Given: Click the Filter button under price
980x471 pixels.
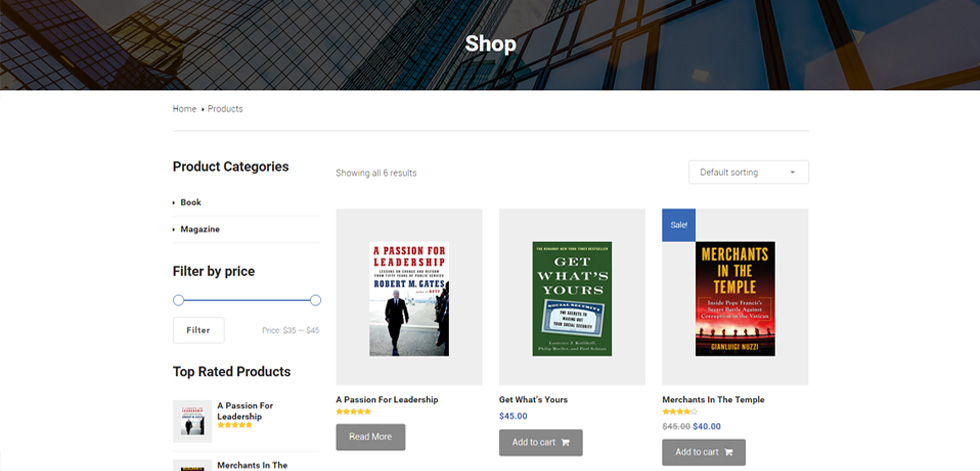Looking at the screenshot, I should pos(198,330).
